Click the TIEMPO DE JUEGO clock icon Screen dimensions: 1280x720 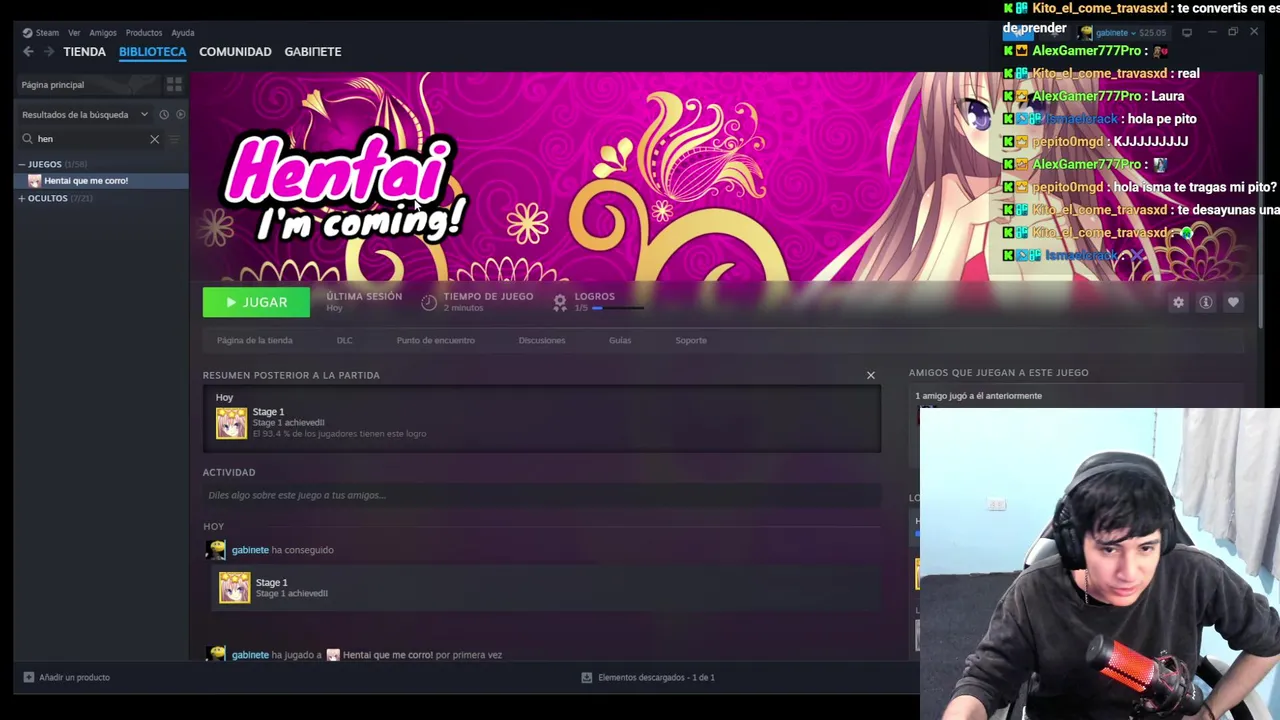click(x=429, y=302)
